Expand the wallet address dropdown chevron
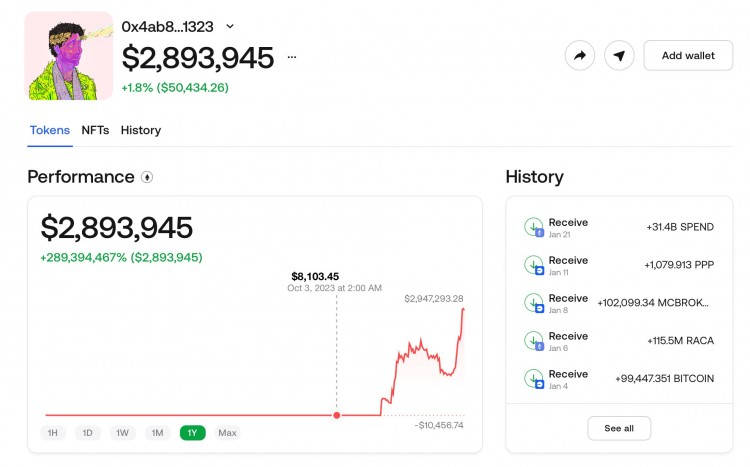The image size is (750, 467). [230, 26]
